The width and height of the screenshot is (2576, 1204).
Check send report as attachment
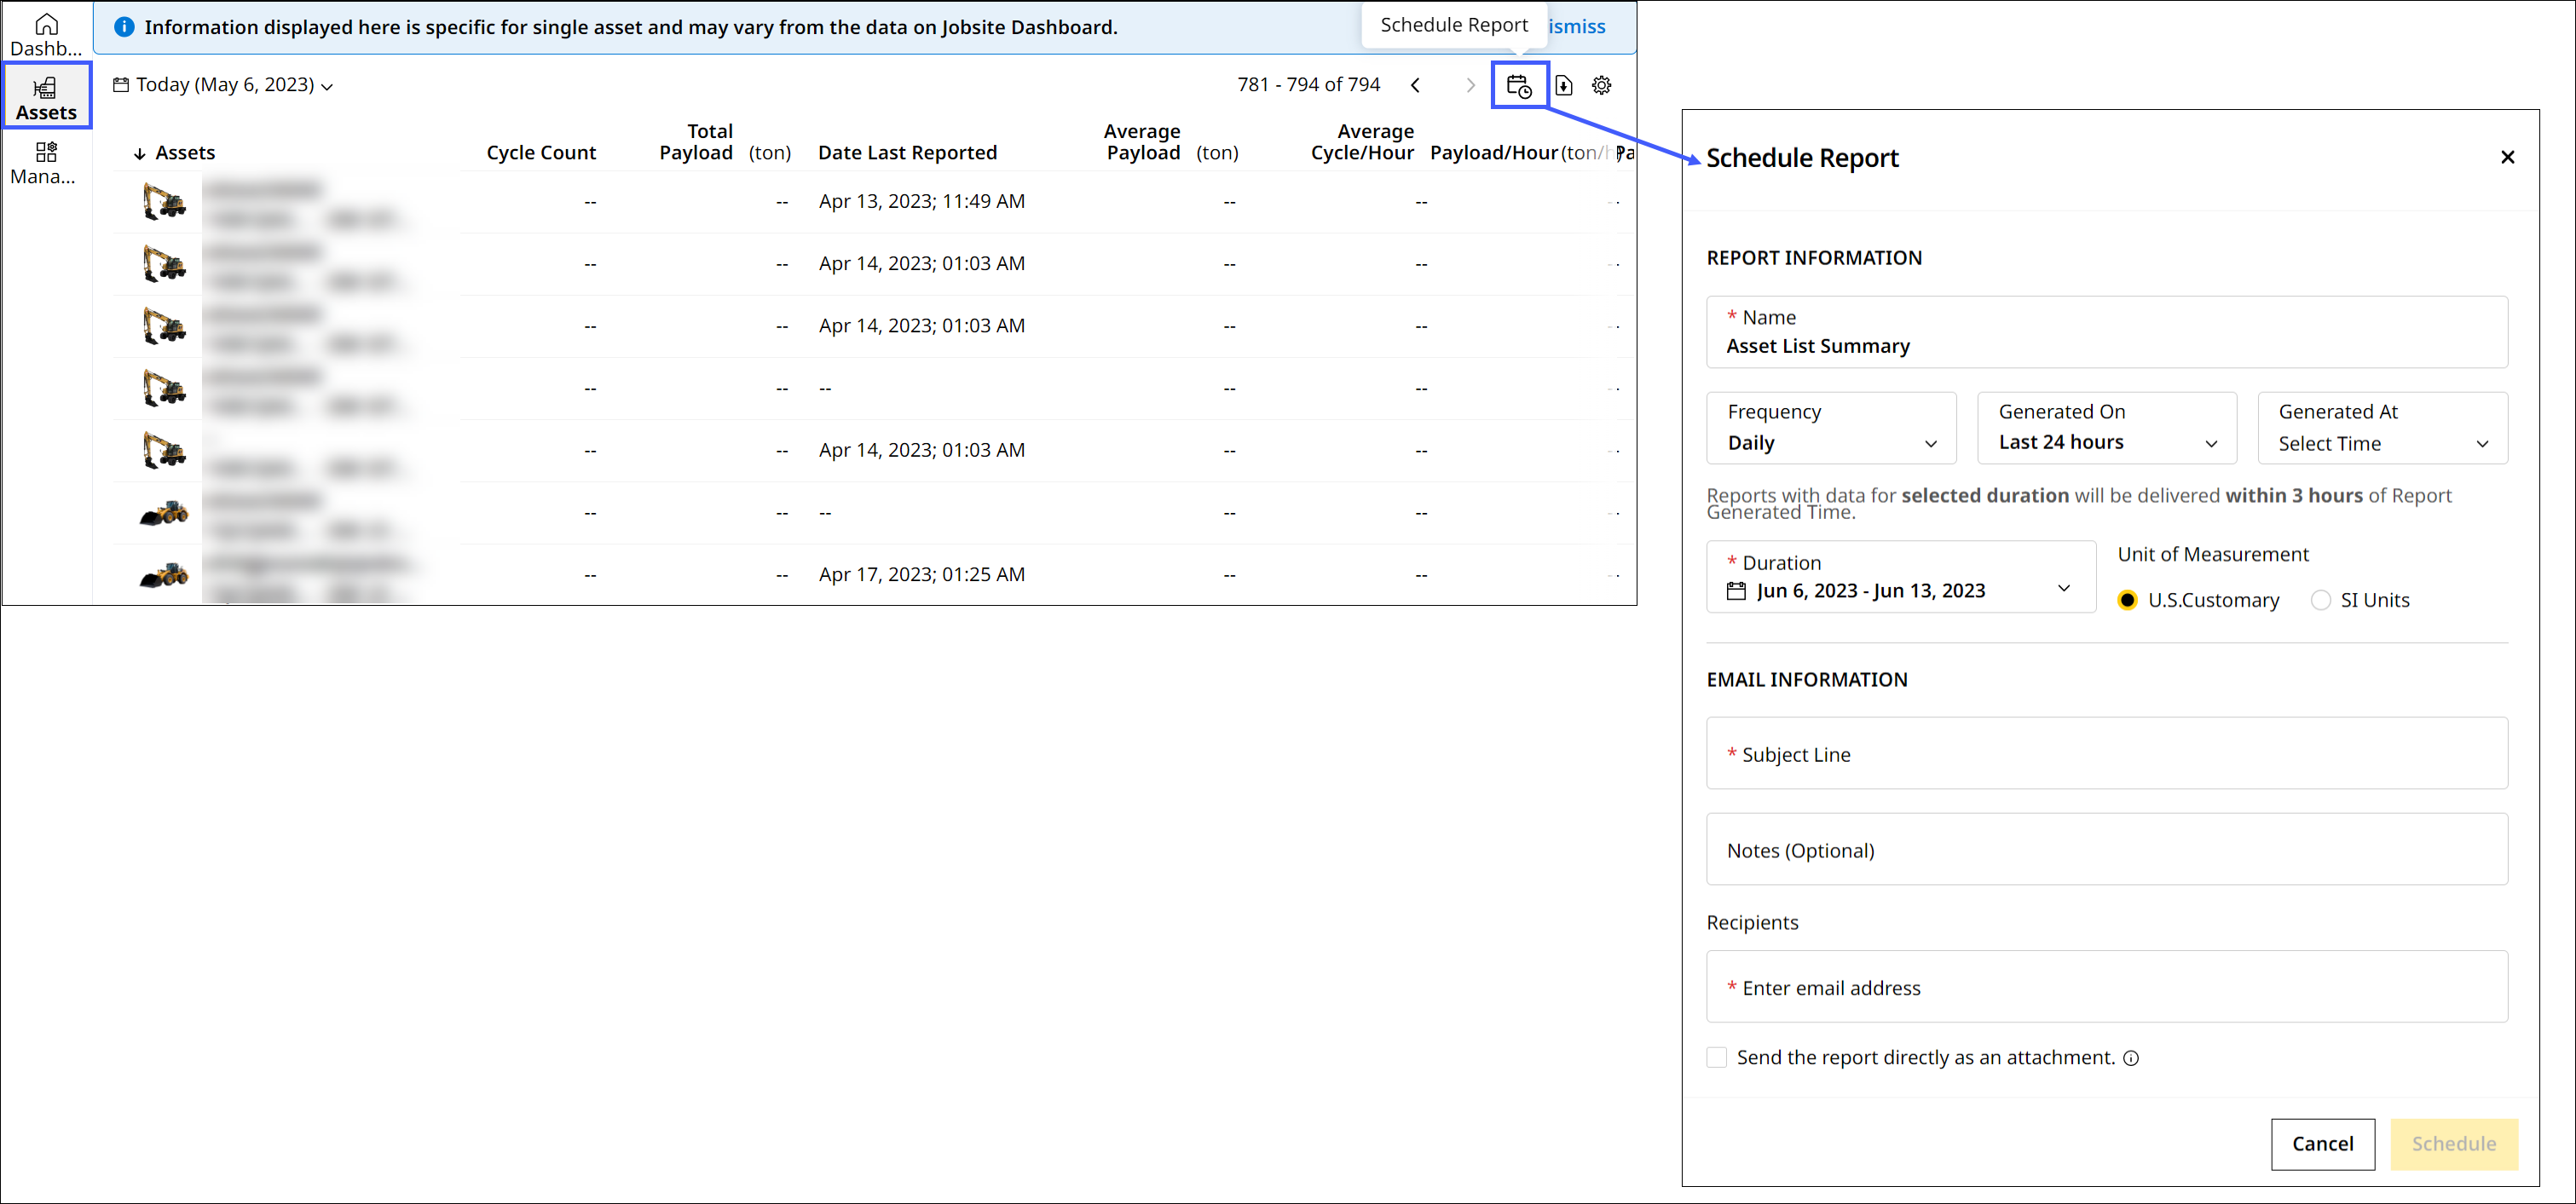[1717, 1058]
